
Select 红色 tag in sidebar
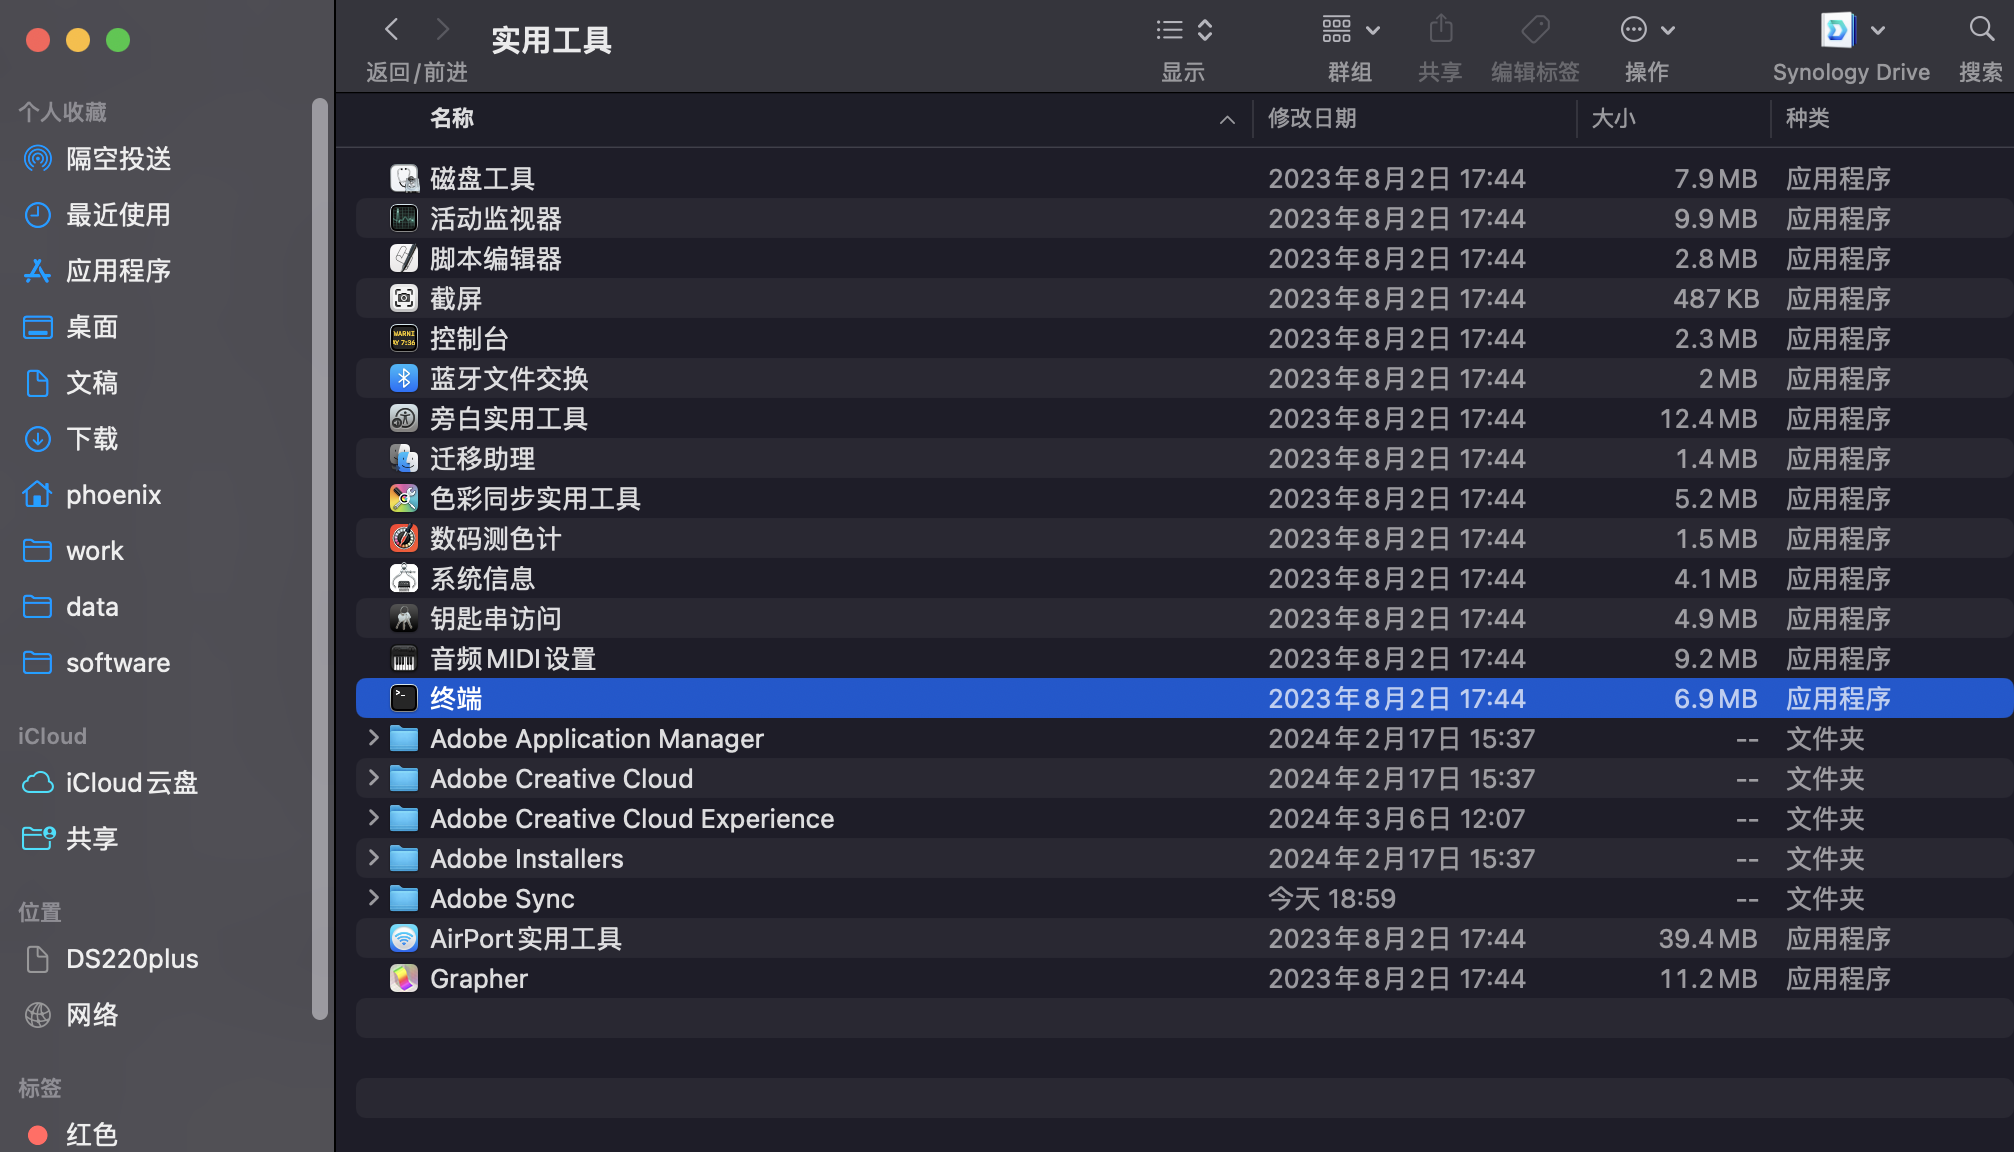tap(90, 1131)
